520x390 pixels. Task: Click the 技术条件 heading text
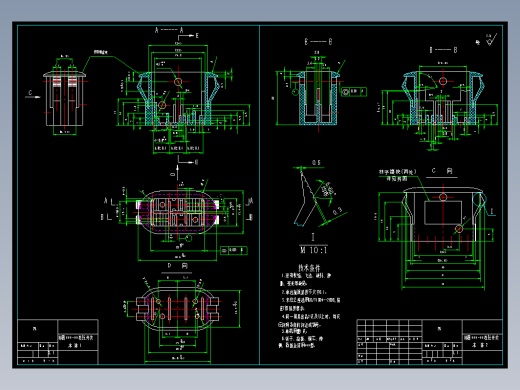click(309, 268)
